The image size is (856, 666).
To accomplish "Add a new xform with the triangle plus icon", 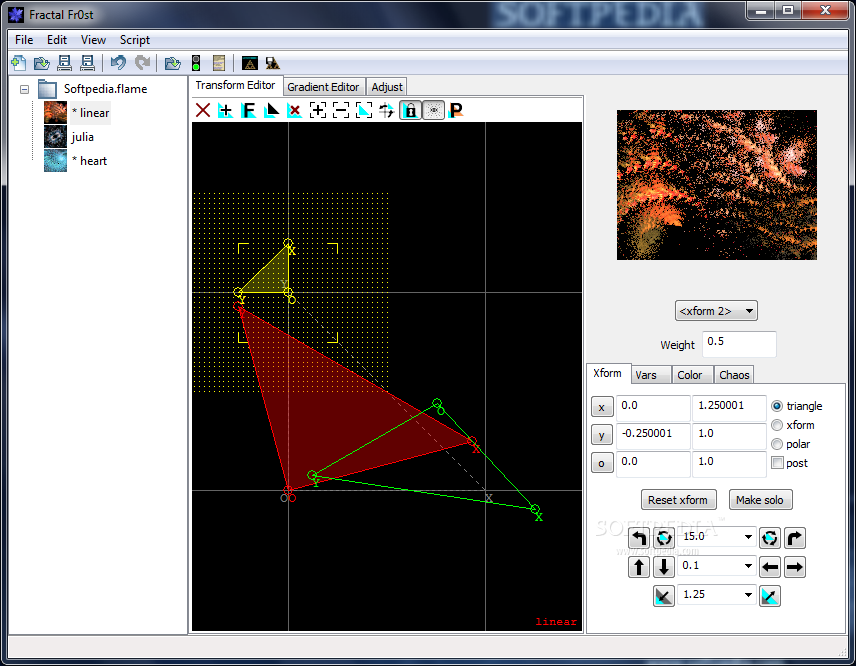I will 225,110.
